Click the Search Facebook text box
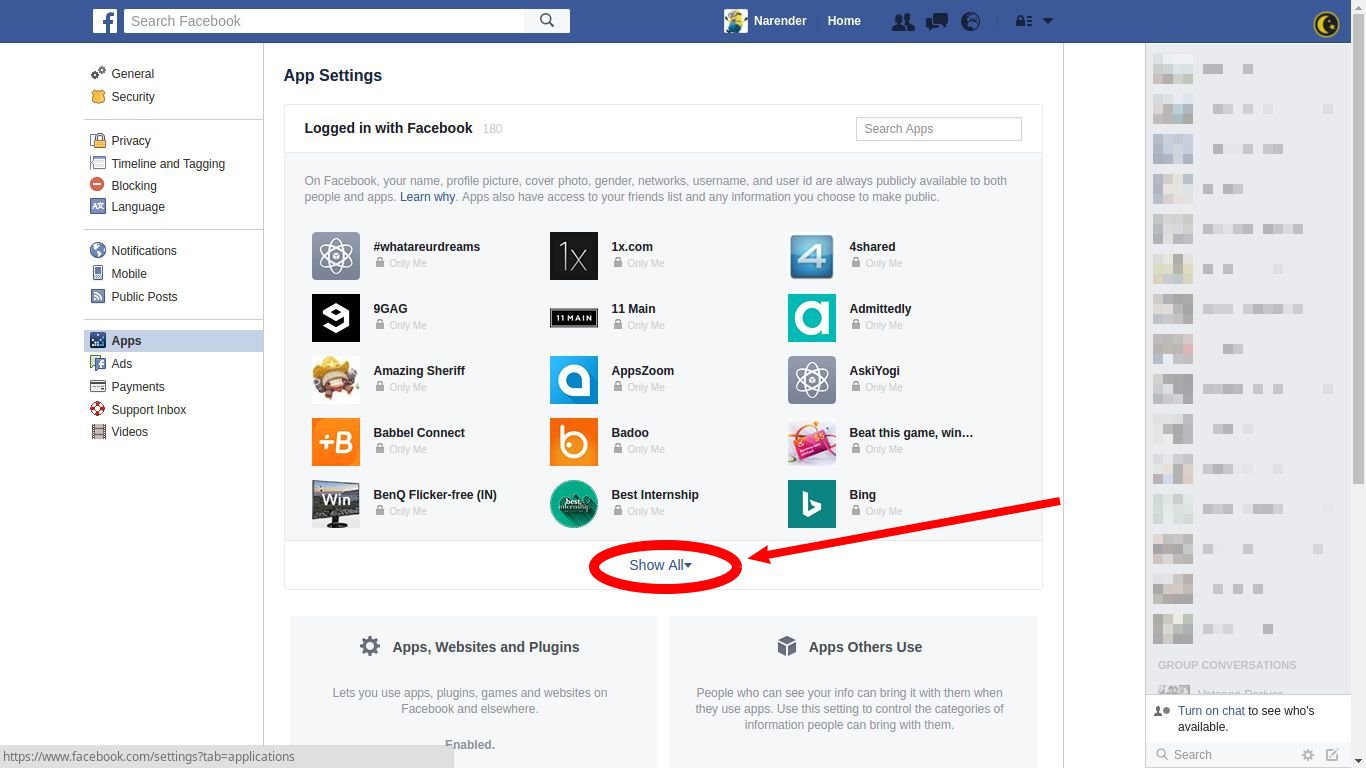This screenshot has width=1366, height=768. pyautogui.click(x=324, y=21)
